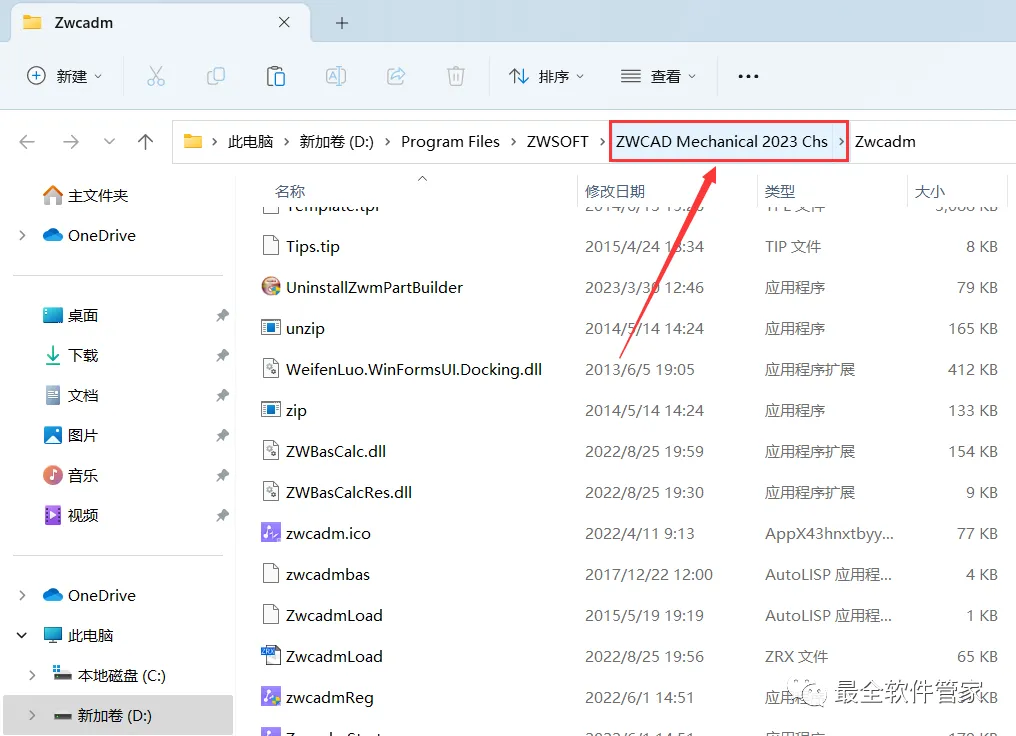Add a new tab with plus button
The image size is (1016, 736).
point(341,23)
